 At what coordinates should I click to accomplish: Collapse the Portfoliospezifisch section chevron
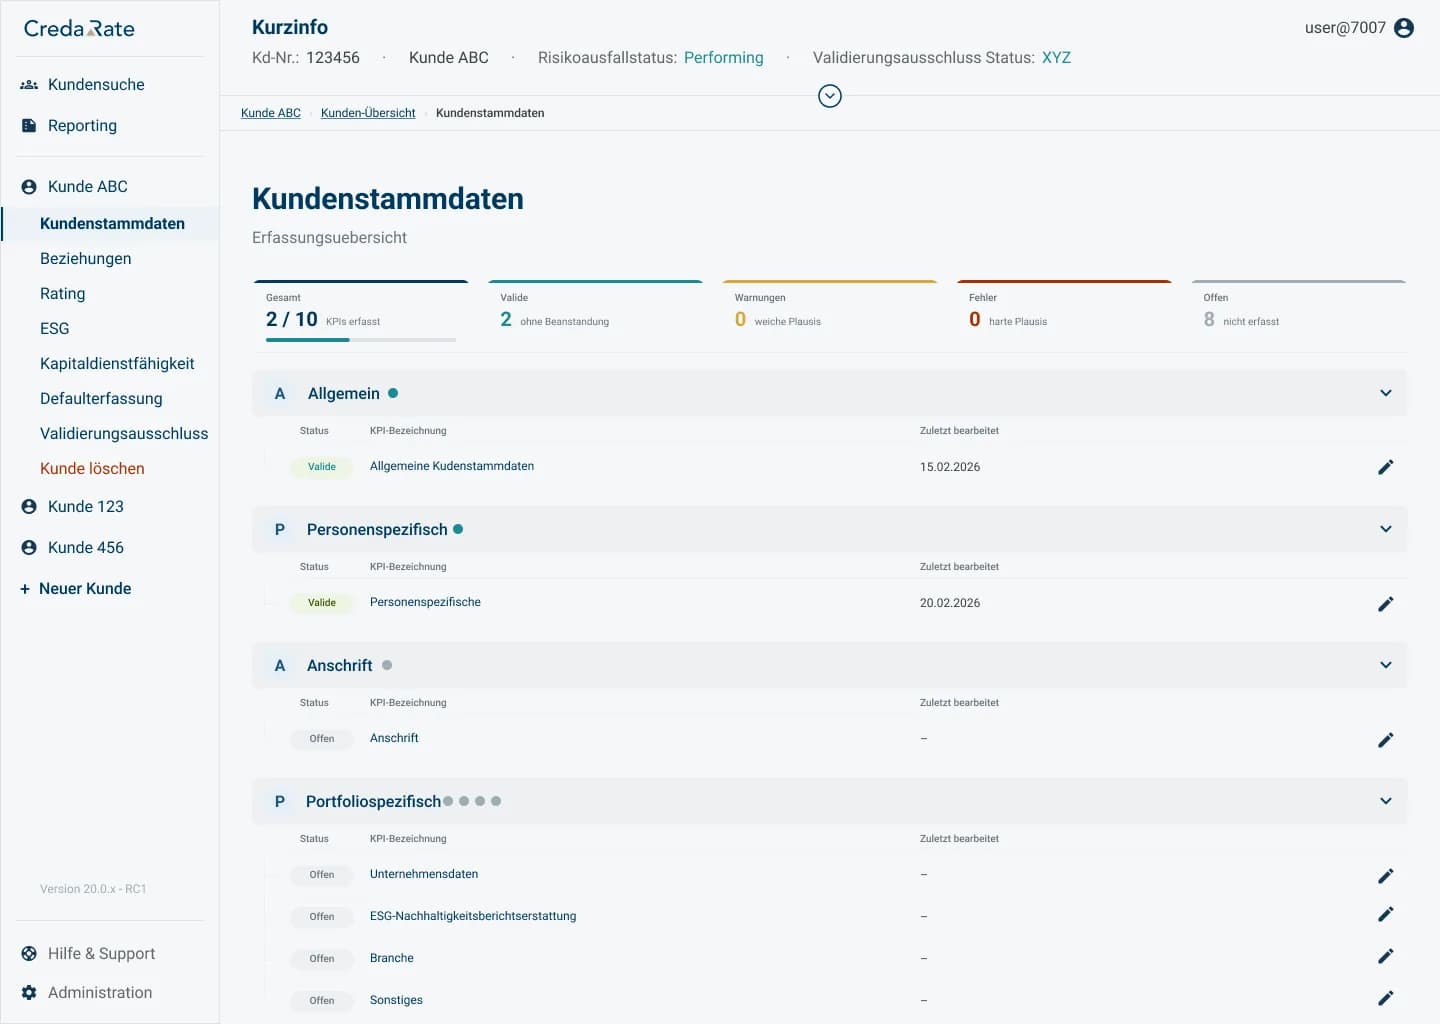pos(1386,801)
